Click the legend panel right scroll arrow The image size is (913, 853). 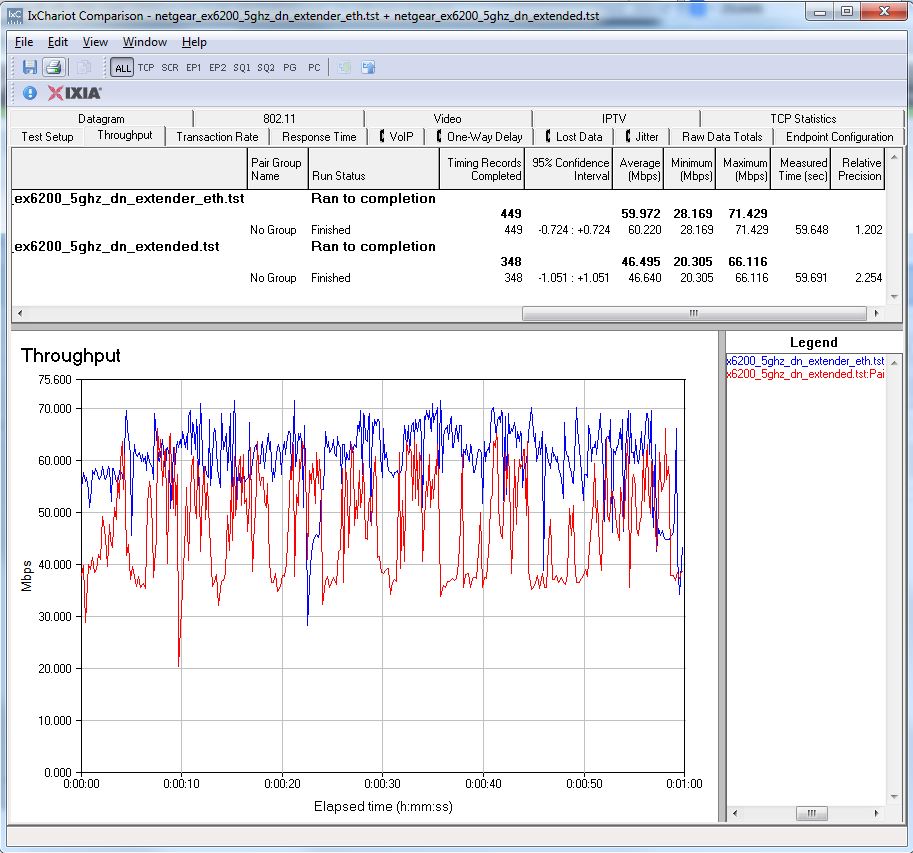click(x=876, y=813)
